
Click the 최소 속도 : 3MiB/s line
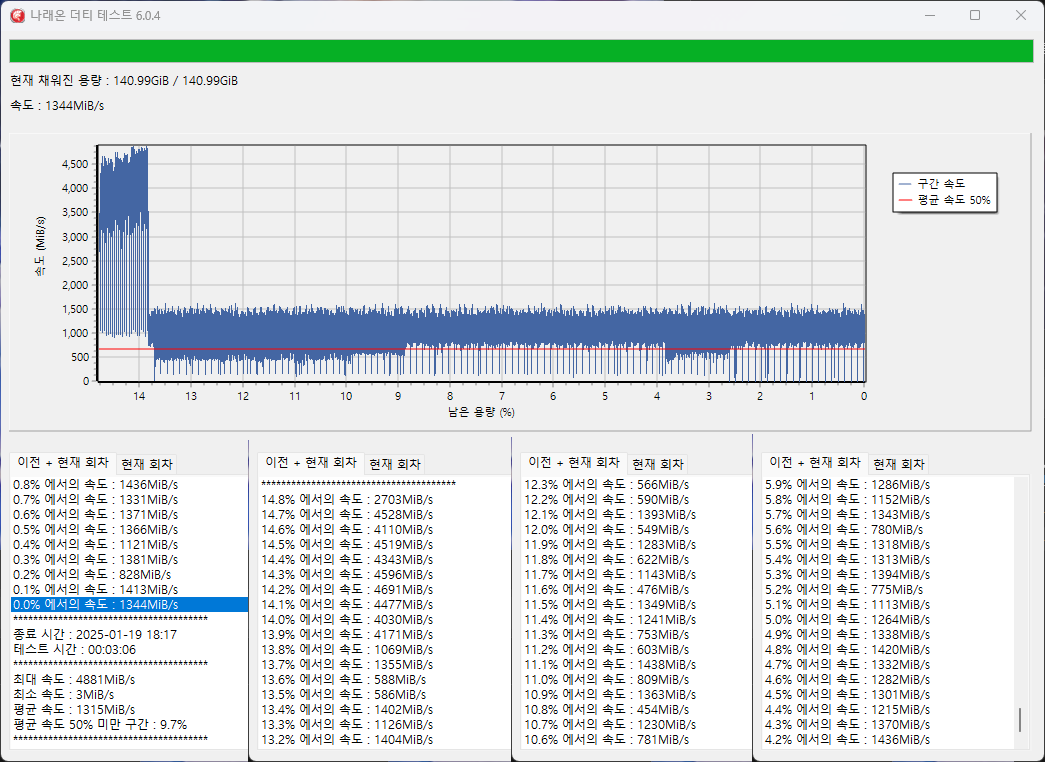pyautogui.click(x=63, y=695)
